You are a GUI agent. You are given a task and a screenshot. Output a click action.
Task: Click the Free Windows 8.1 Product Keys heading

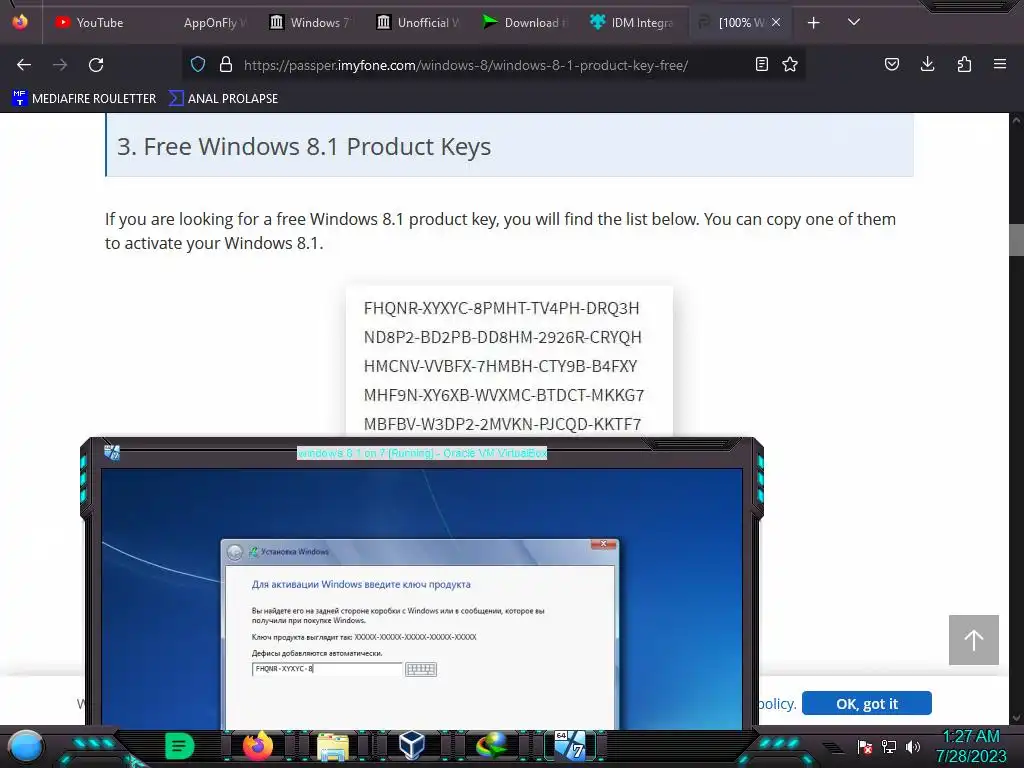(x=304, y=146)
